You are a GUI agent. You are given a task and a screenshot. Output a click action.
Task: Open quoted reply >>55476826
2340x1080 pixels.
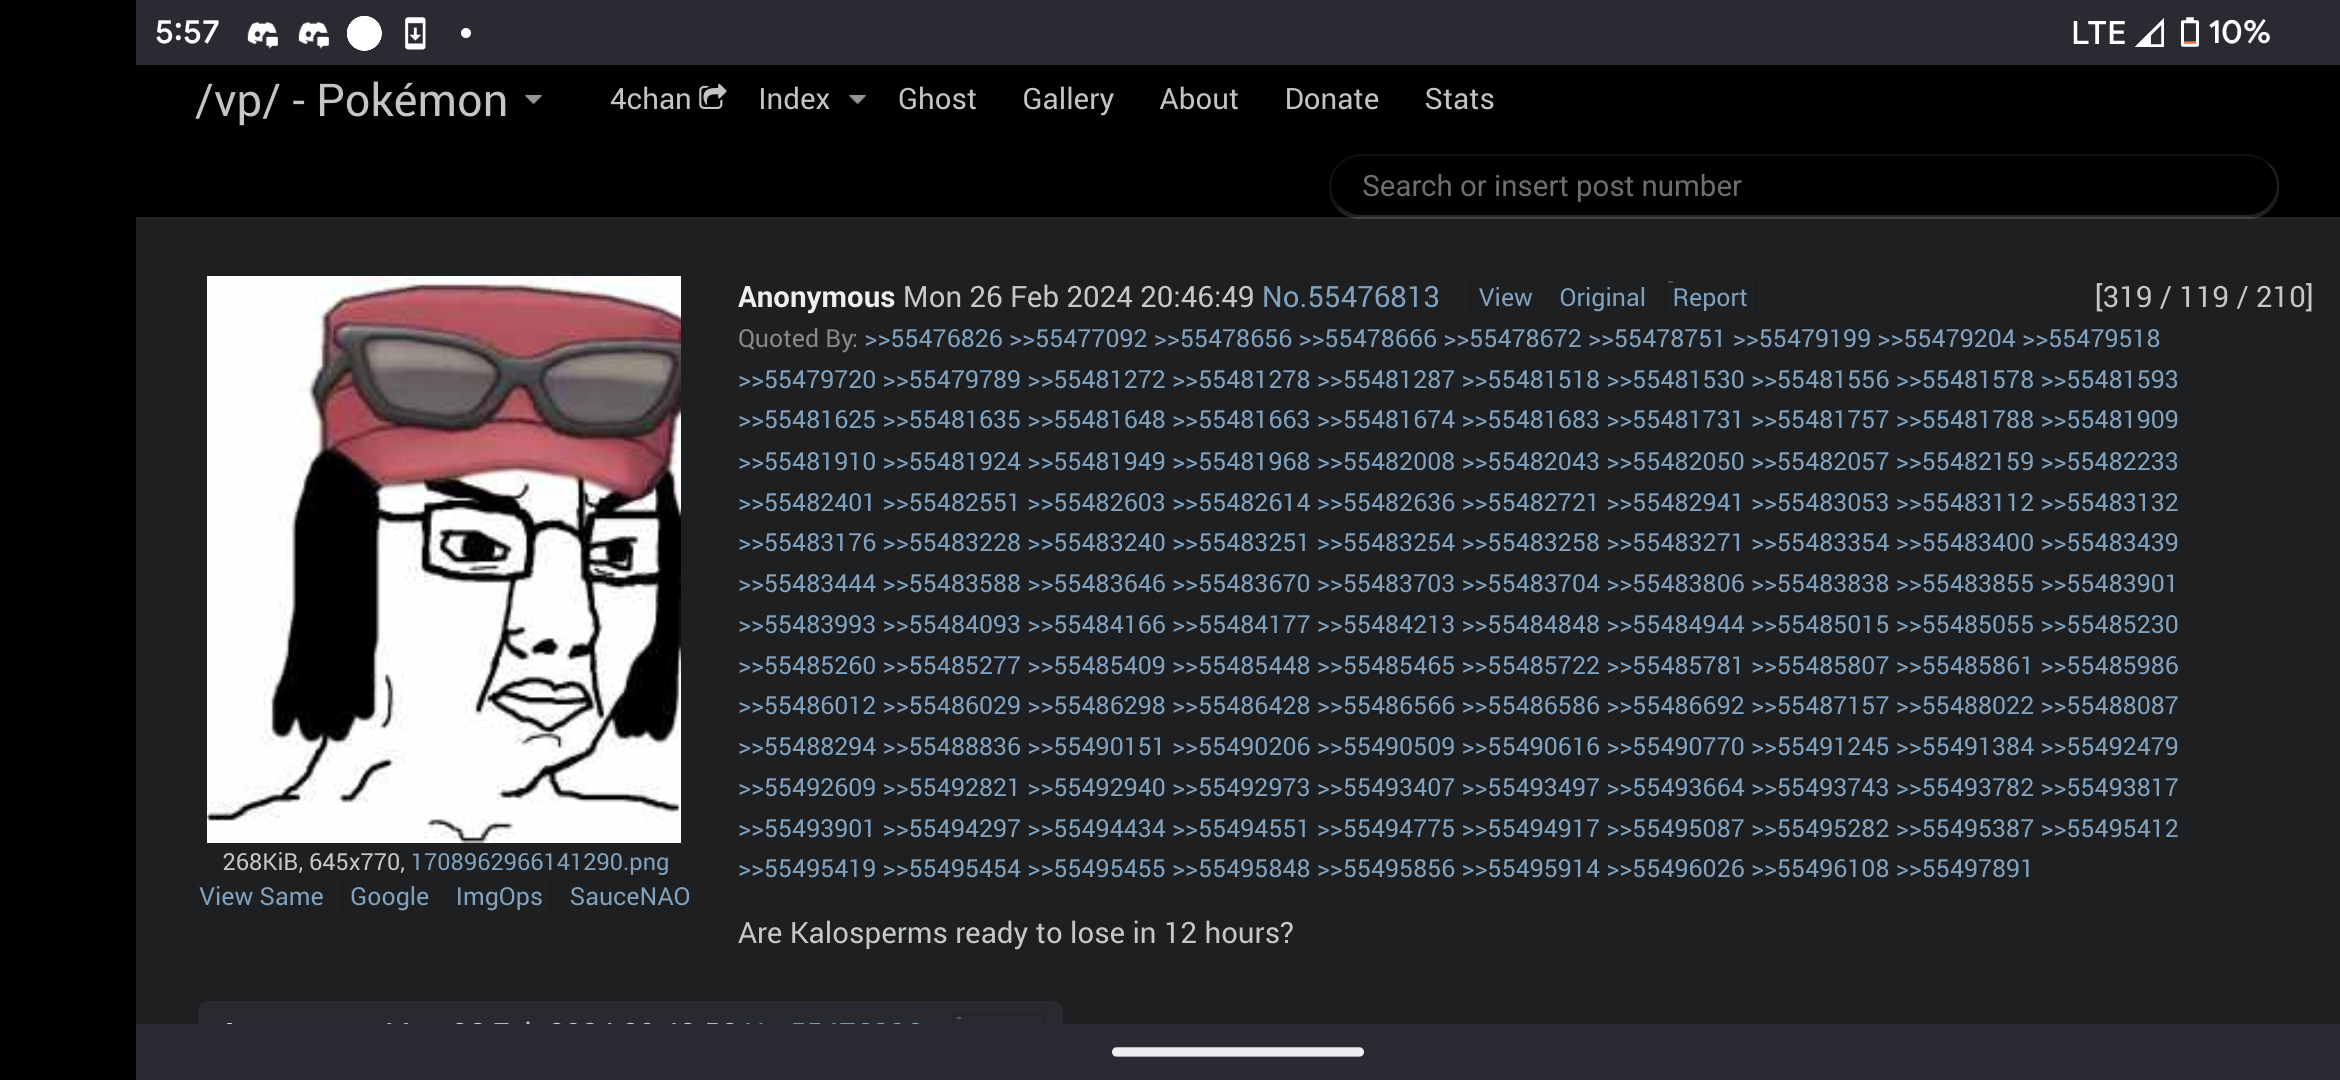(x=933, y=339)
